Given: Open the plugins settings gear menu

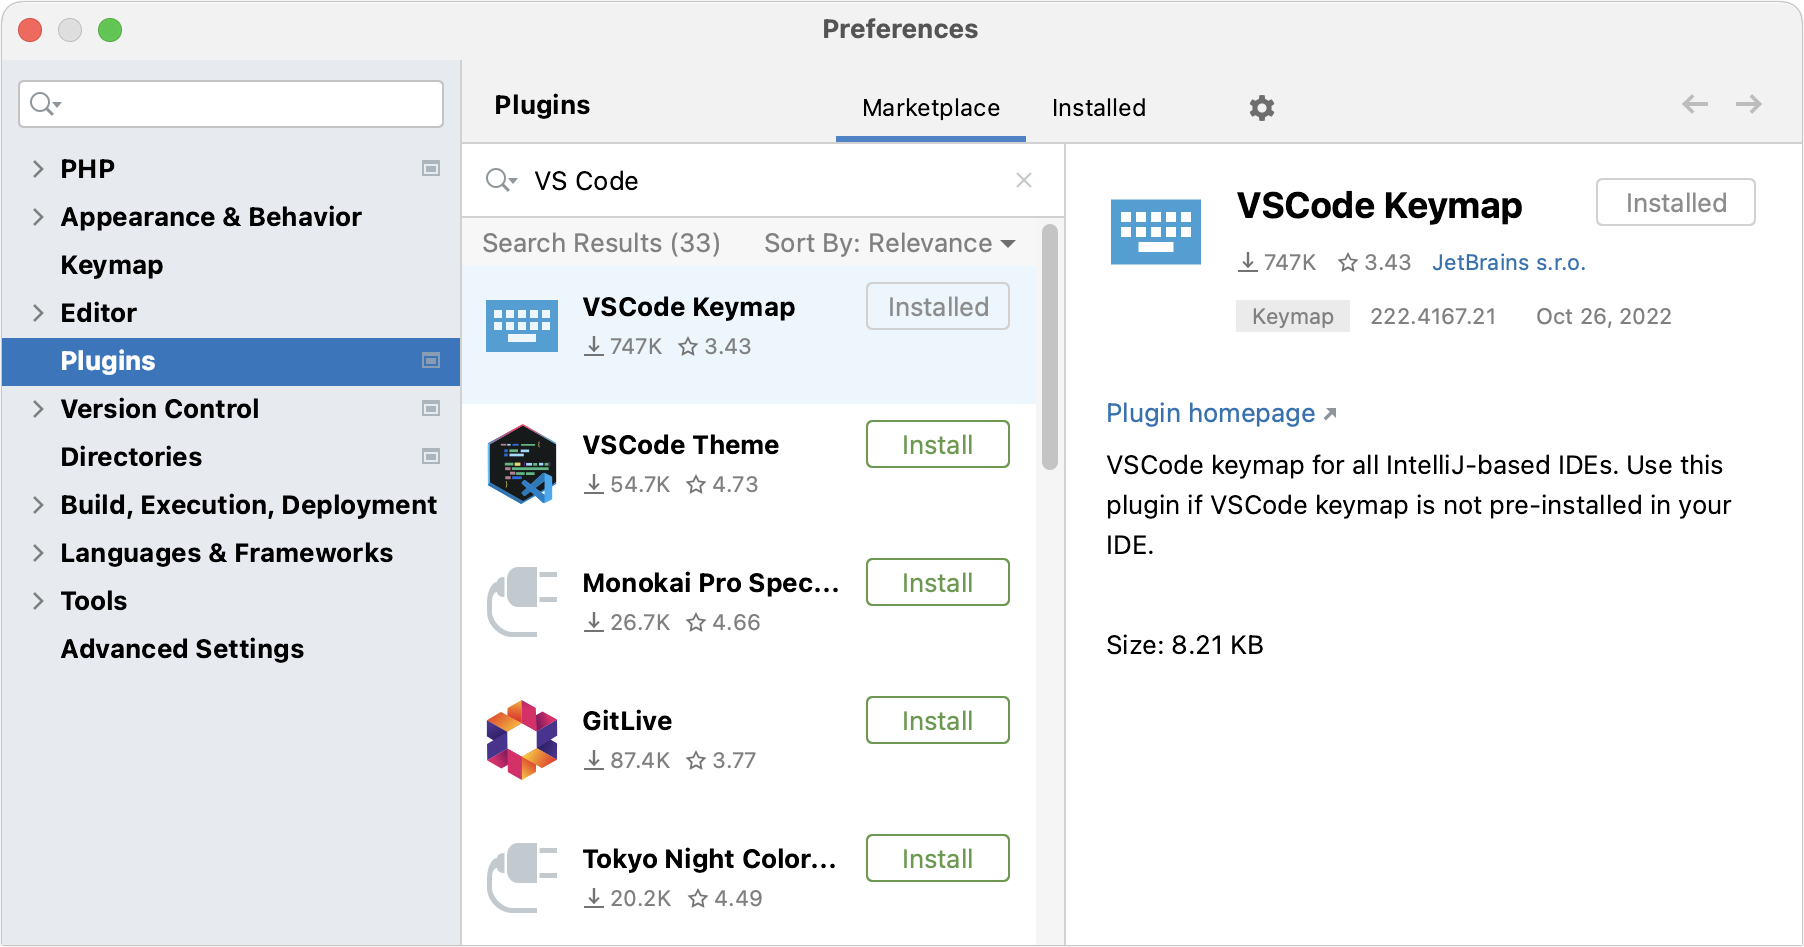Looking at the screenshot, I should pos(1261,107).
